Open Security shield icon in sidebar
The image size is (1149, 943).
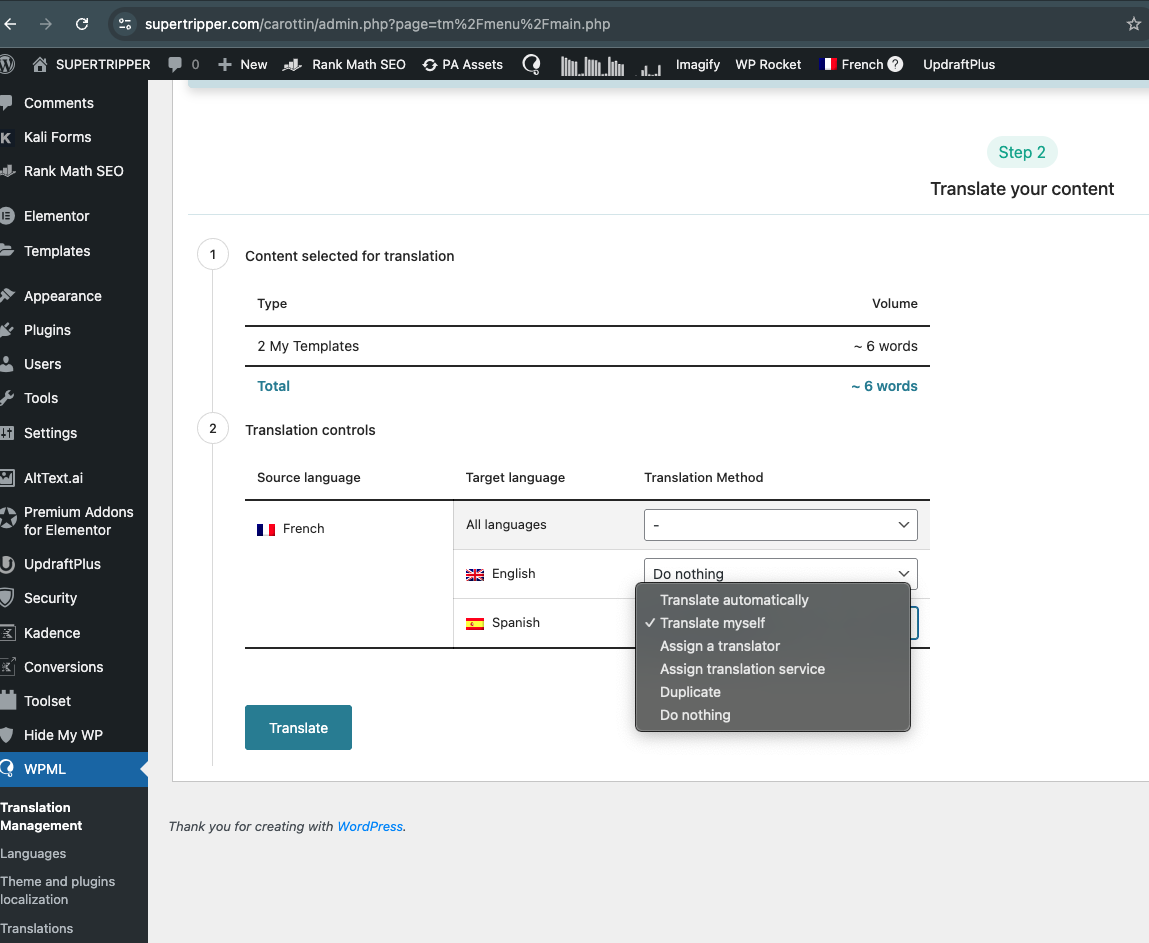(x=7, y=598)
